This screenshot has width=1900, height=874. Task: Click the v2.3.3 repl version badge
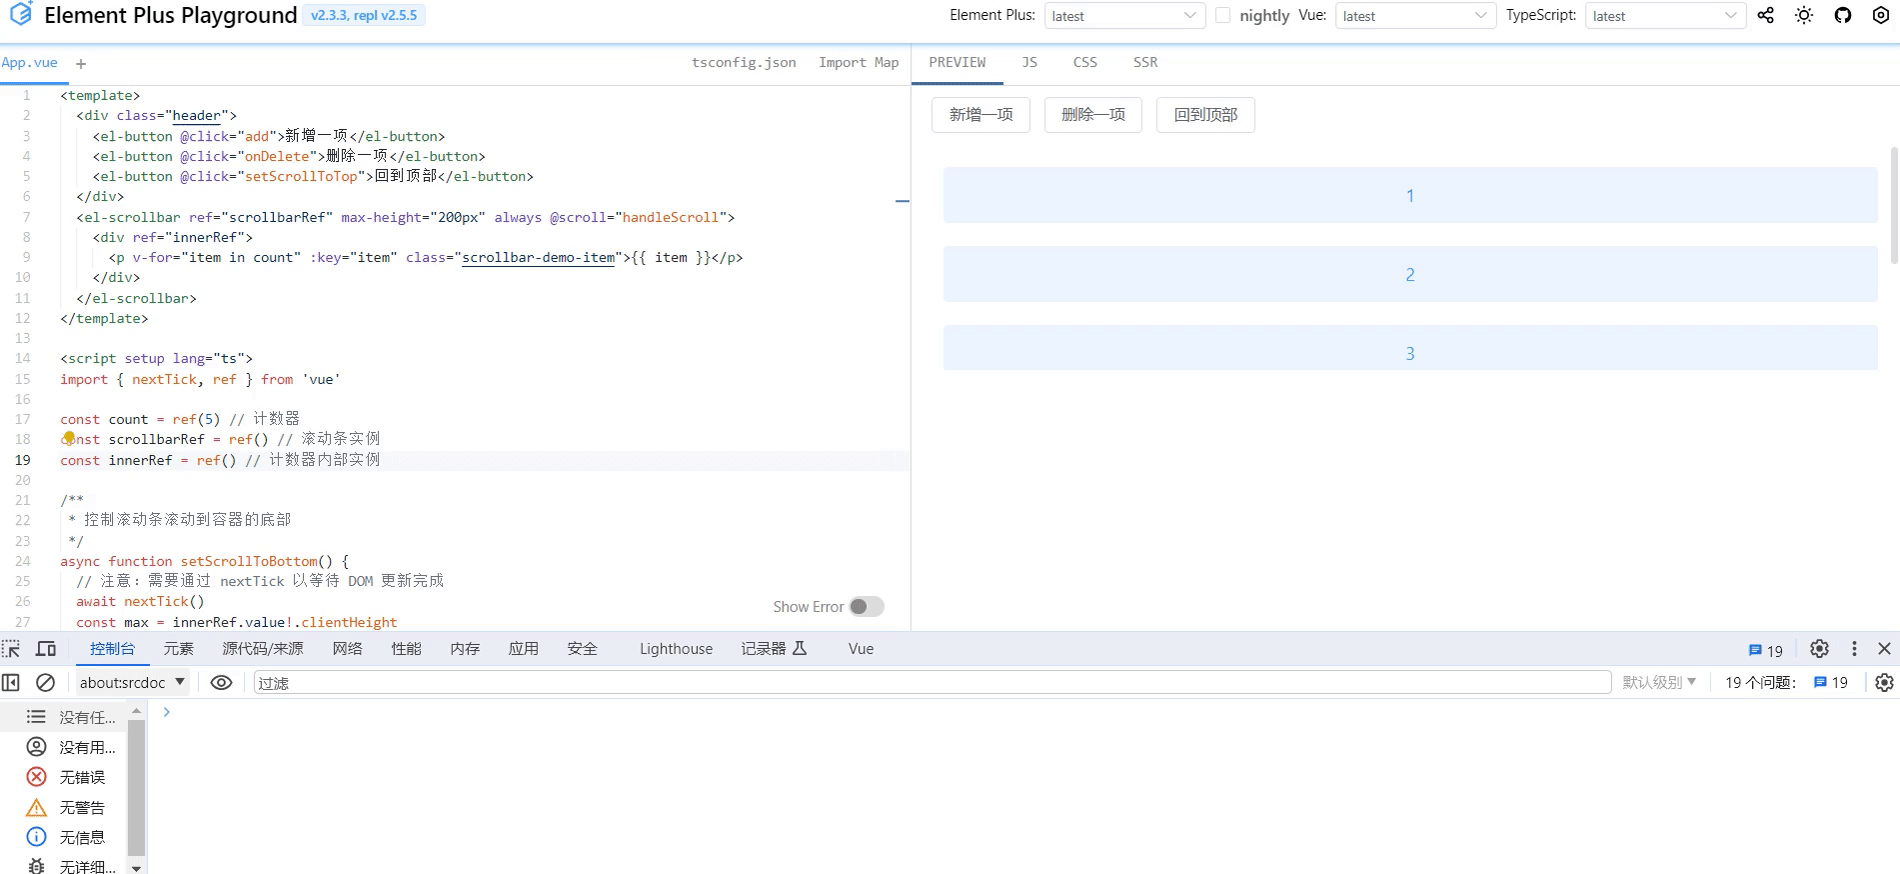click(364, 15)
